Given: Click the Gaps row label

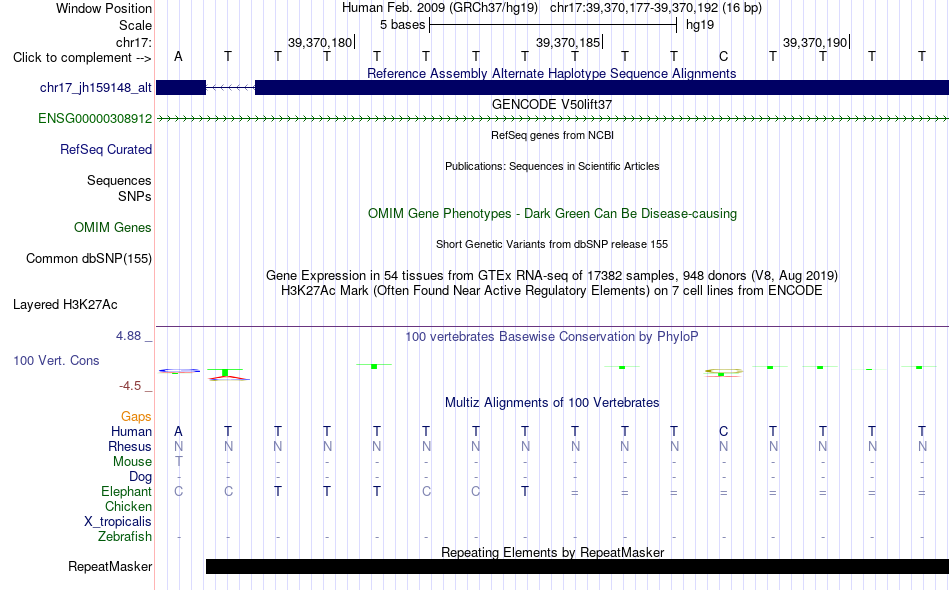Looking at the screenshot, I should [x=136, y=417].
